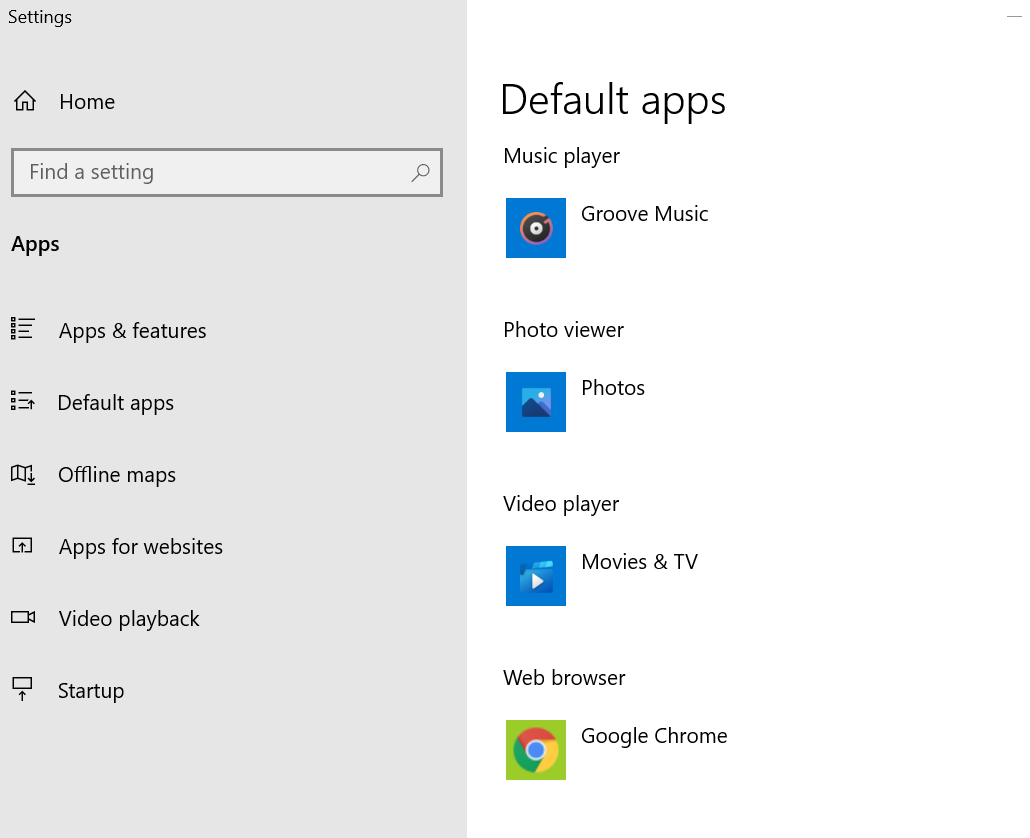Click the Video playback camera icon
The image size is (1030, 838).
pos(23,617)
